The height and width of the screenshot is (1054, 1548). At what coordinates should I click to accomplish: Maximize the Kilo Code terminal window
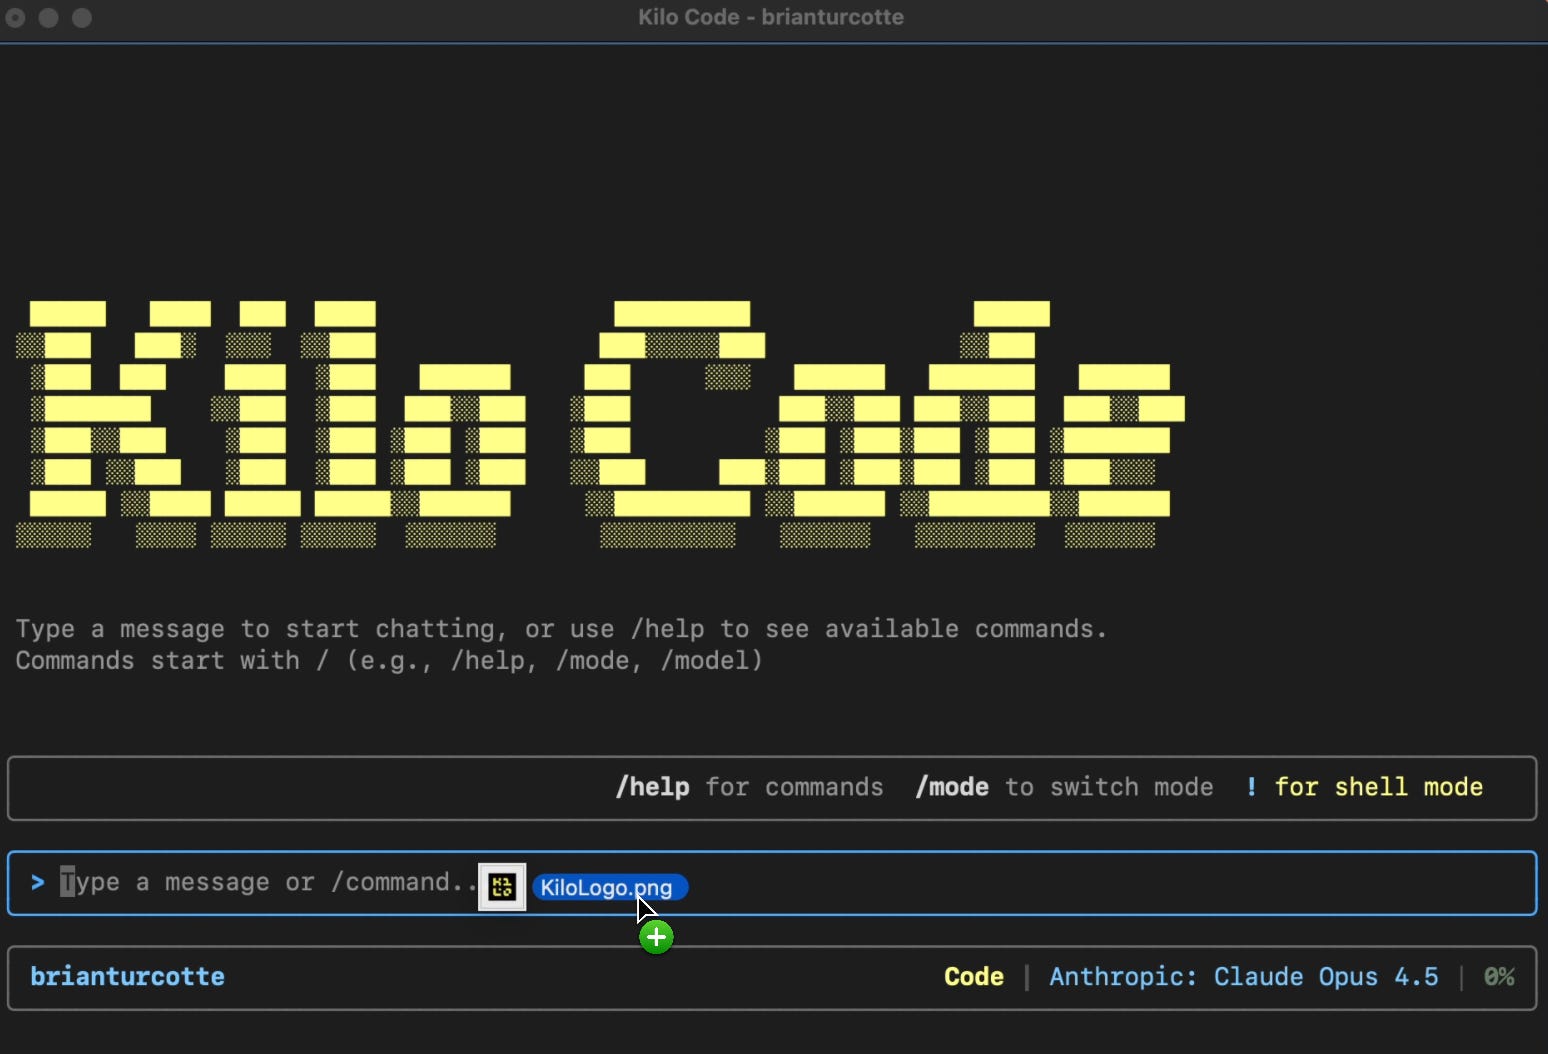coord(82,18)
